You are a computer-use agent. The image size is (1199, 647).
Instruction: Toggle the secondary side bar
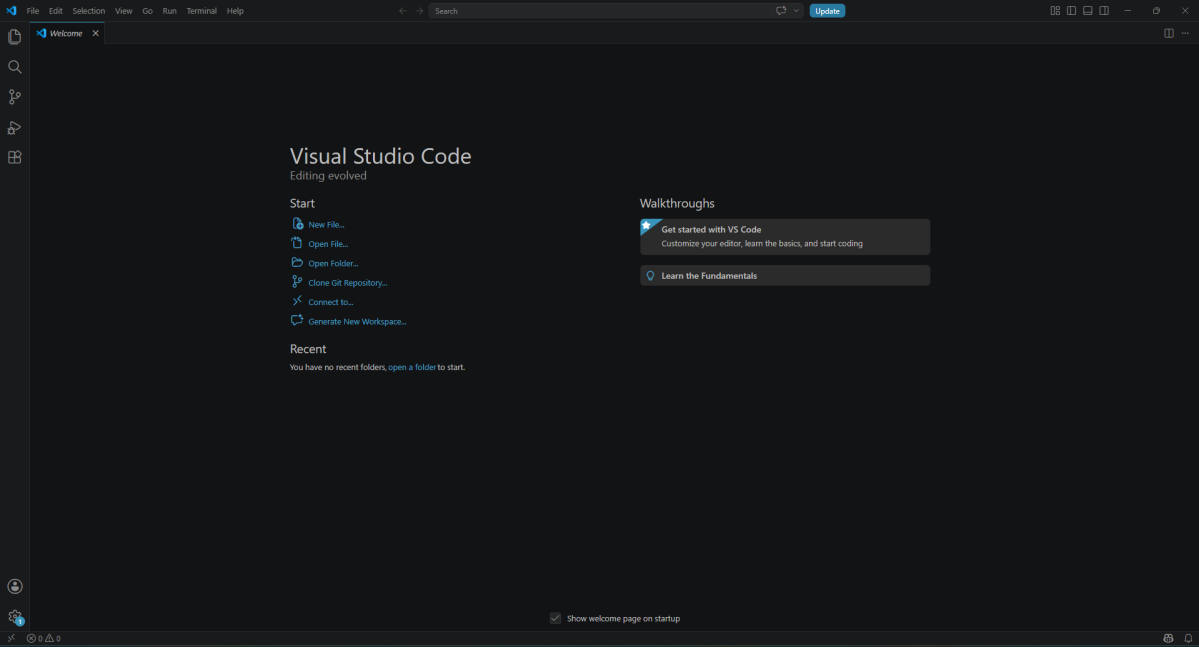pyautogui.click(x=1104, y=11)
